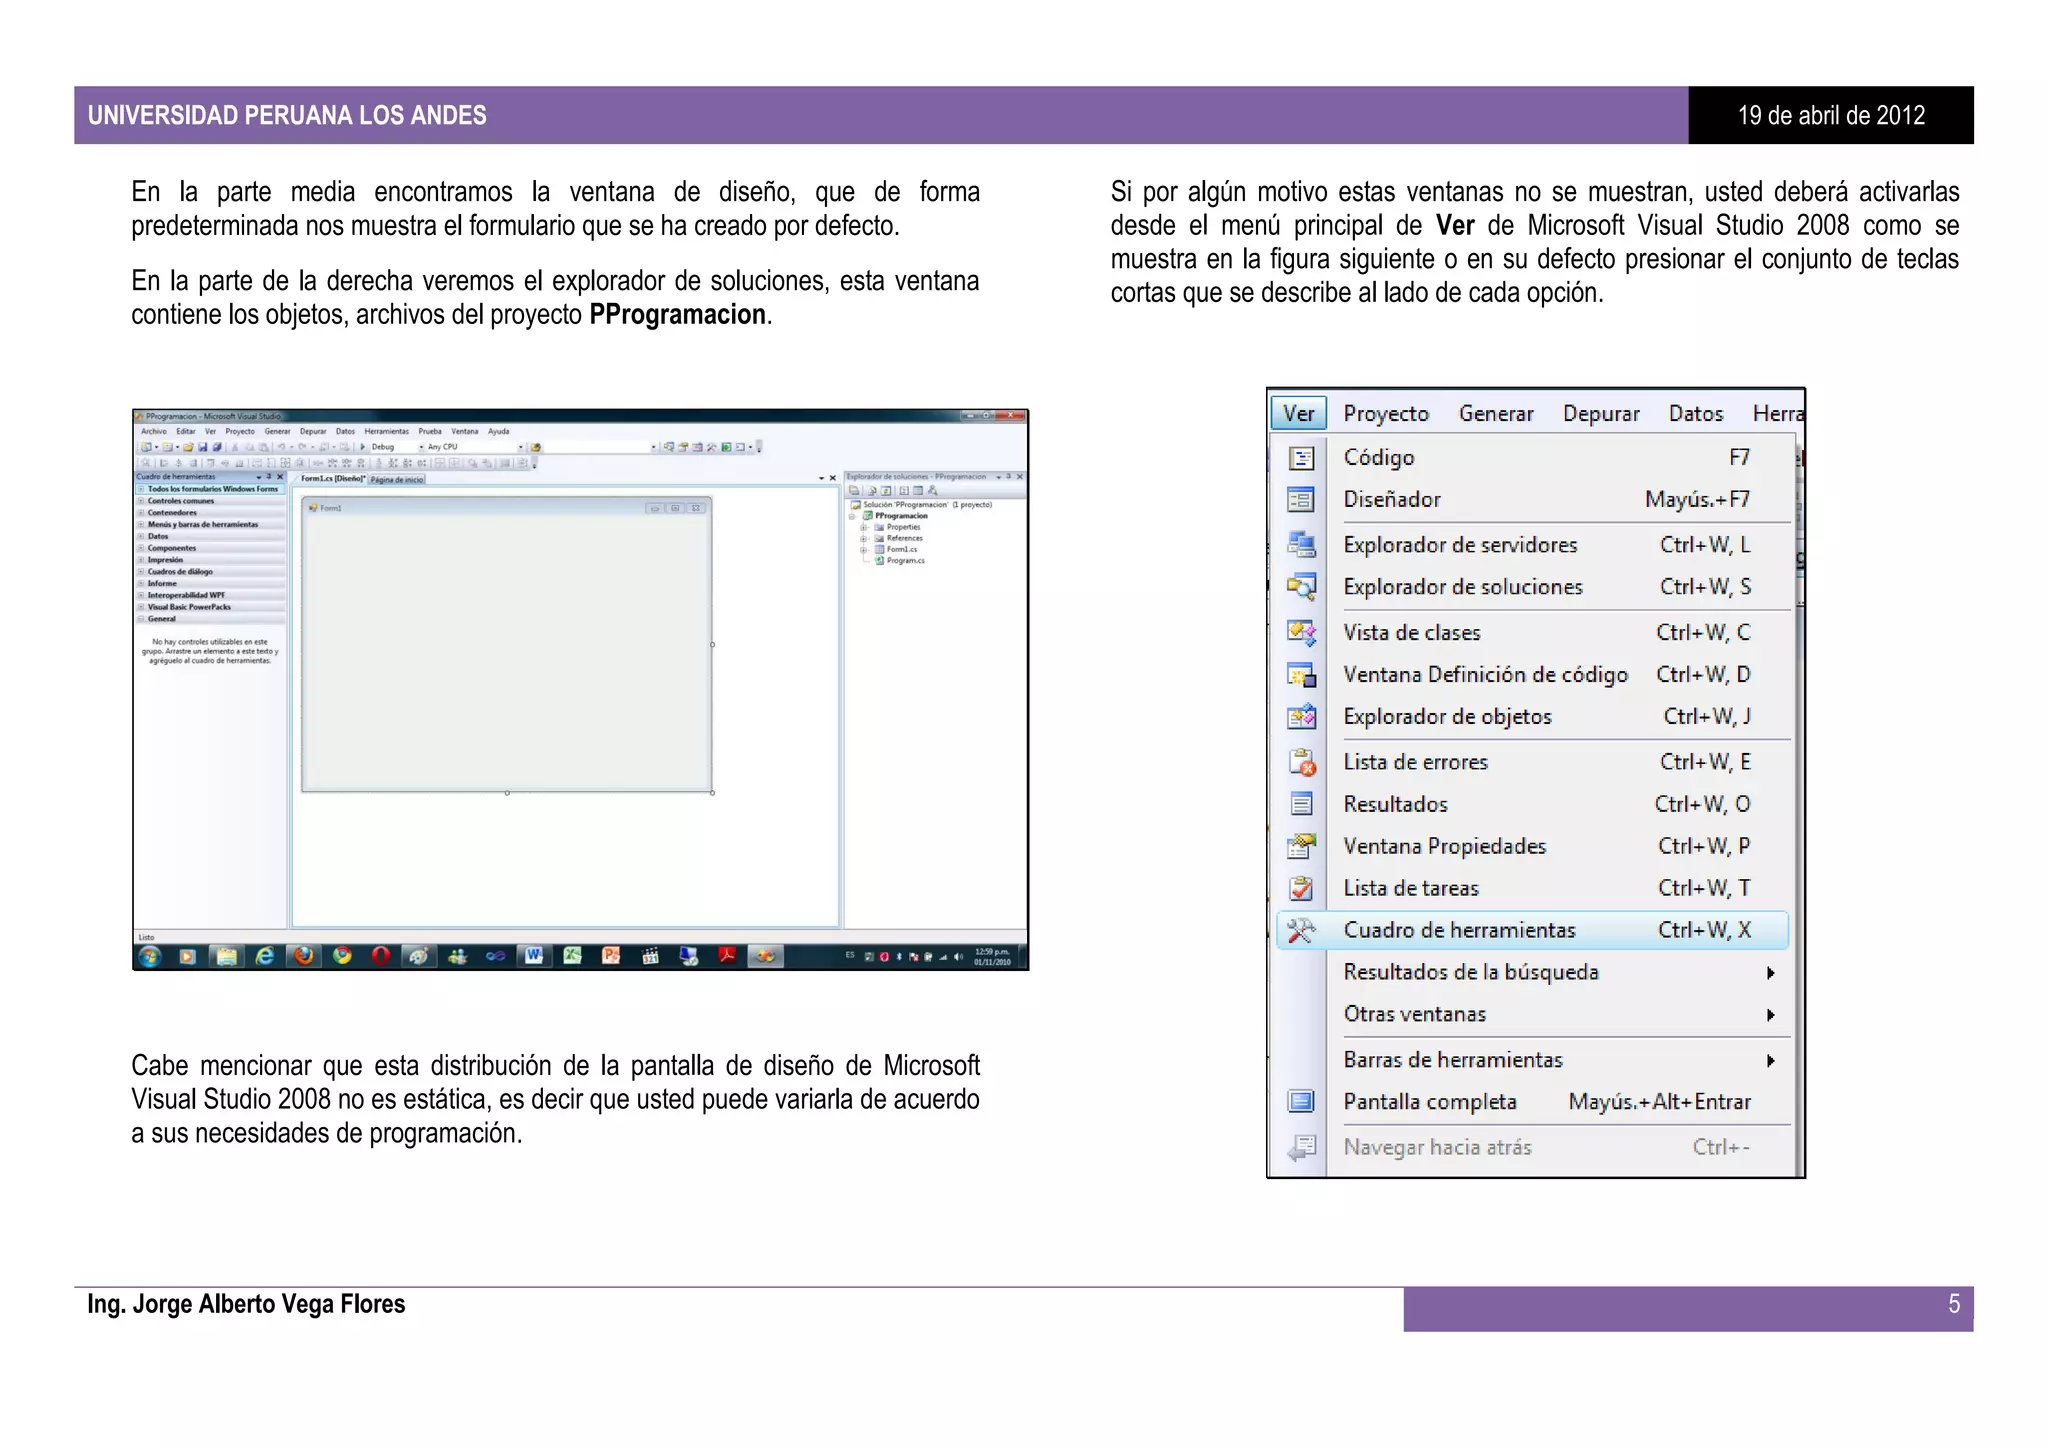Select Form1.cs in the solution explorer
The image size is (2048, 1448).
[901, 549]
